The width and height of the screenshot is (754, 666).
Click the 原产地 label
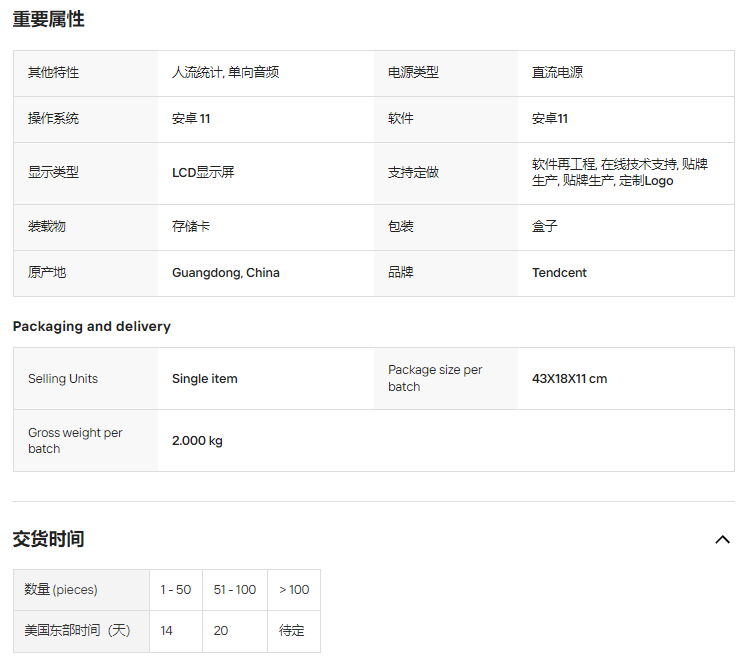click(x=47, y=273)
